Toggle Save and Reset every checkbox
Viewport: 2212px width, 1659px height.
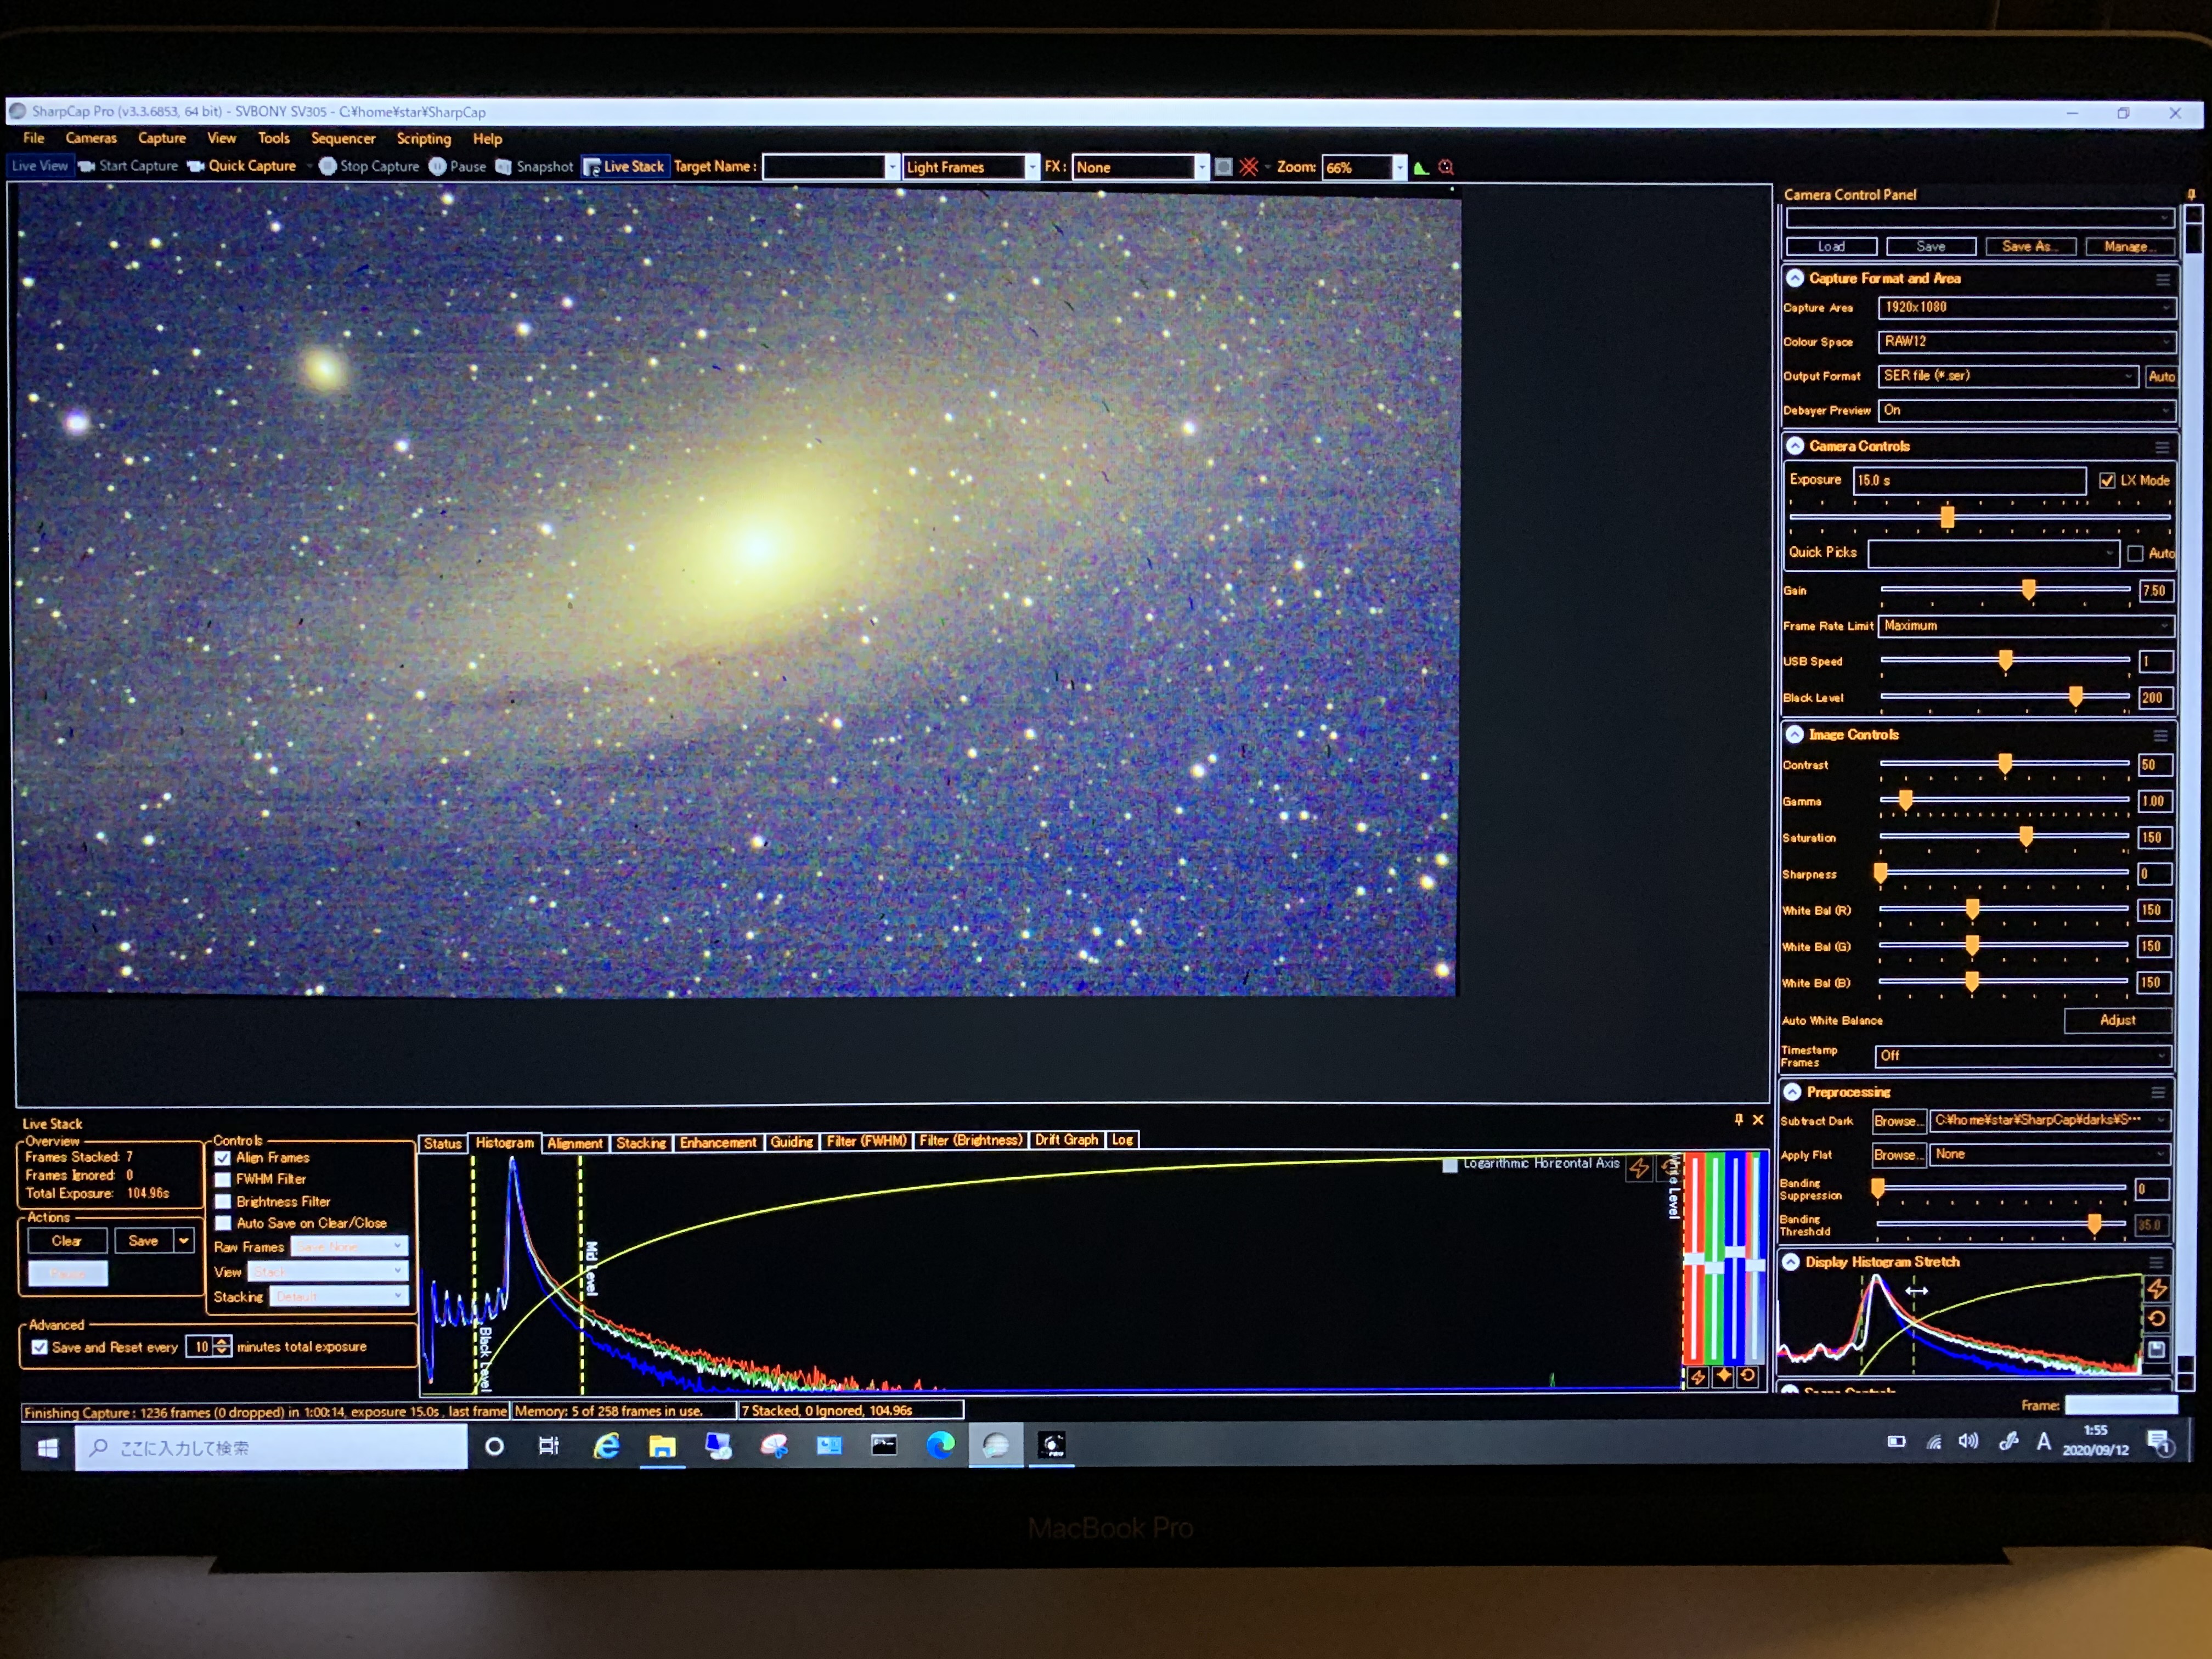click(39, 1347)
